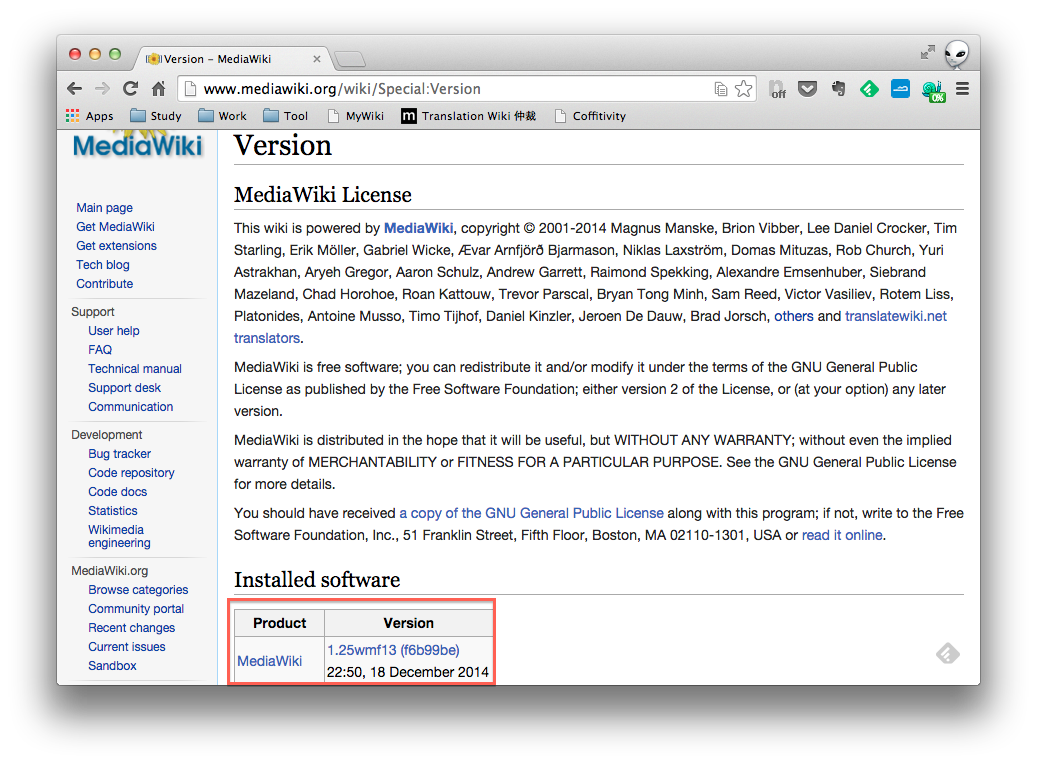The height and width of the screenshot is (764, 1037).
Task: Click the alien profile avatar icon
Action: click(x=956, y=53)
